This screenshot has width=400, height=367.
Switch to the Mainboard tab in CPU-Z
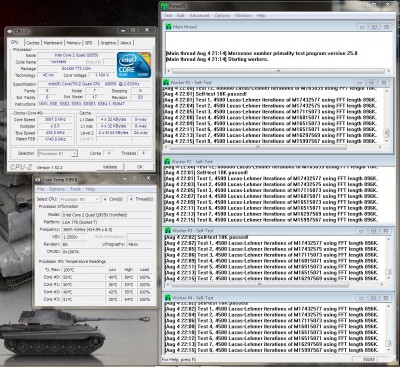click(53, 43)
